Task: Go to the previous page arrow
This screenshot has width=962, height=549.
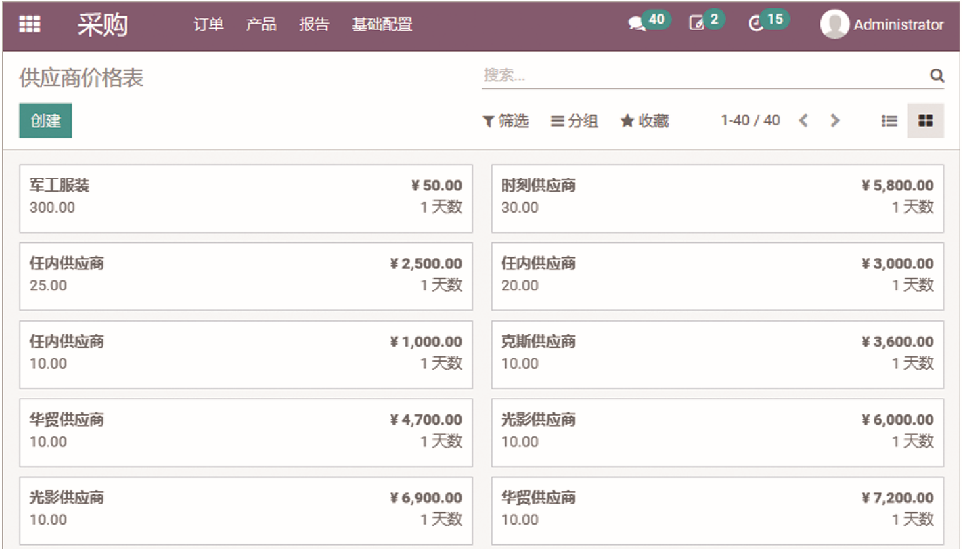Action: 803,121
